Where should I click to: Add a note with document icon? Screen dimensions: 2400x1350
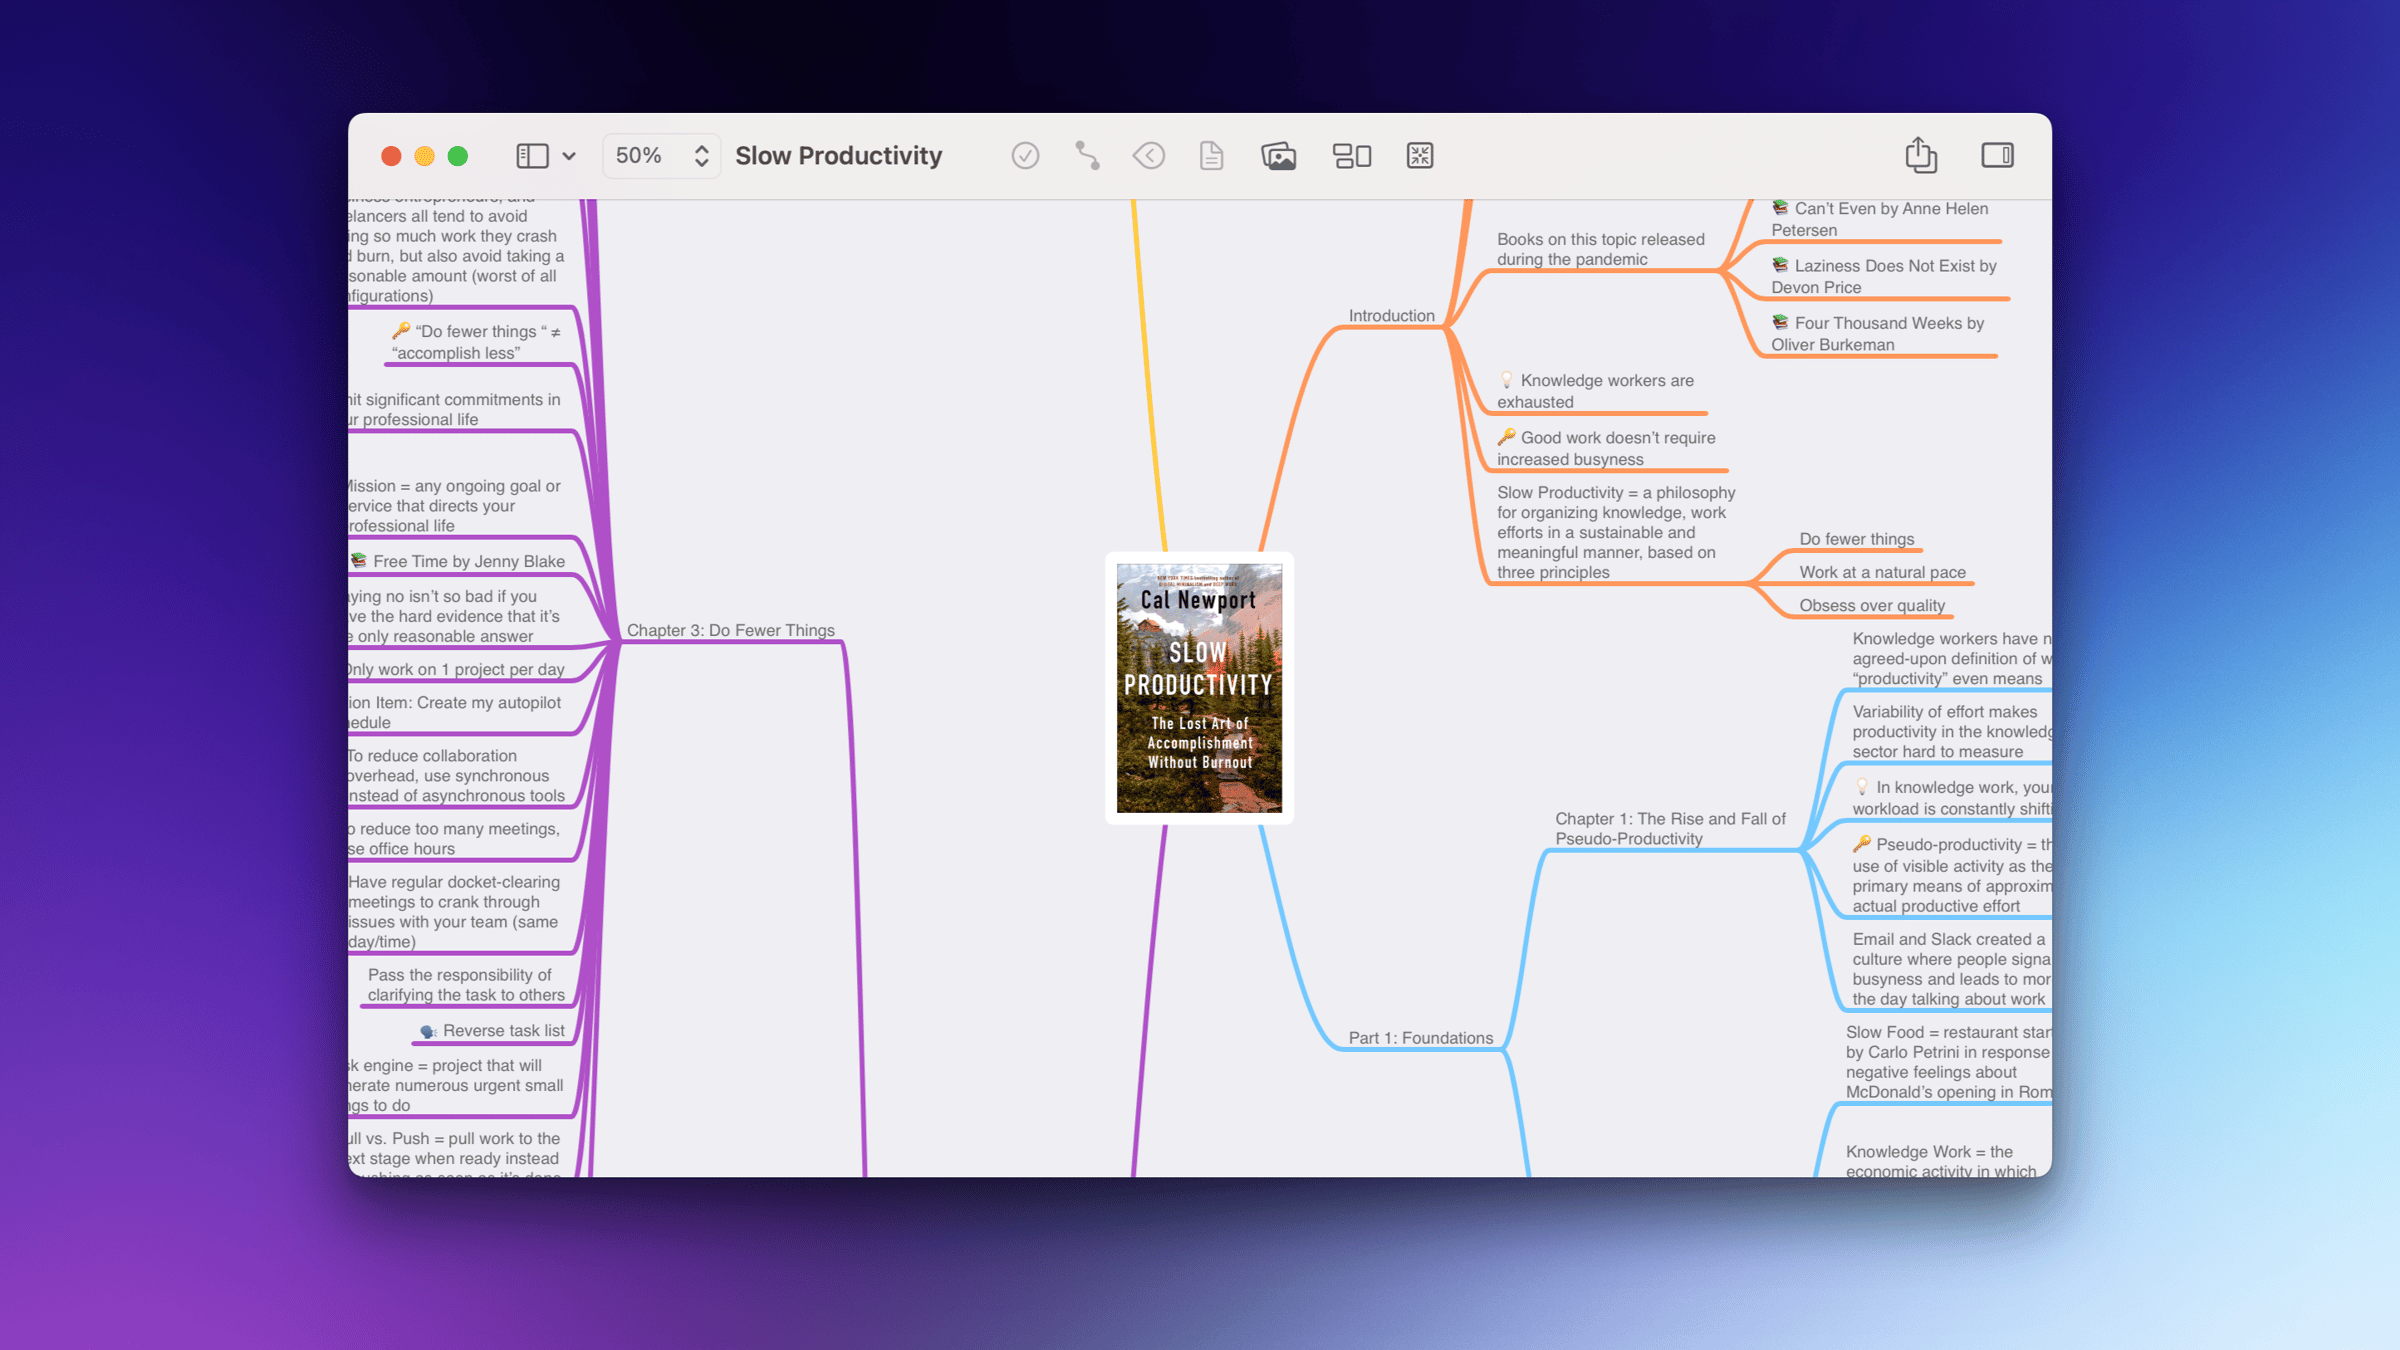[1211, 156]
